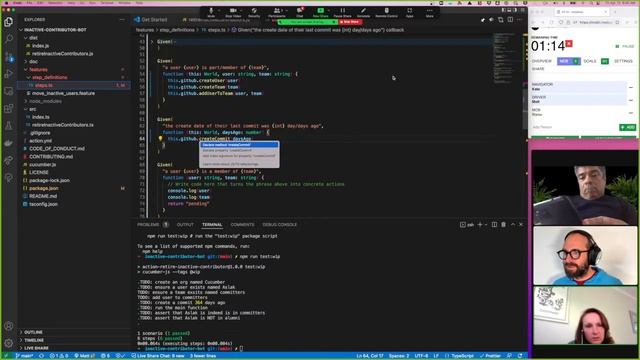Click the kill terminal trash icon

point(503,224)
